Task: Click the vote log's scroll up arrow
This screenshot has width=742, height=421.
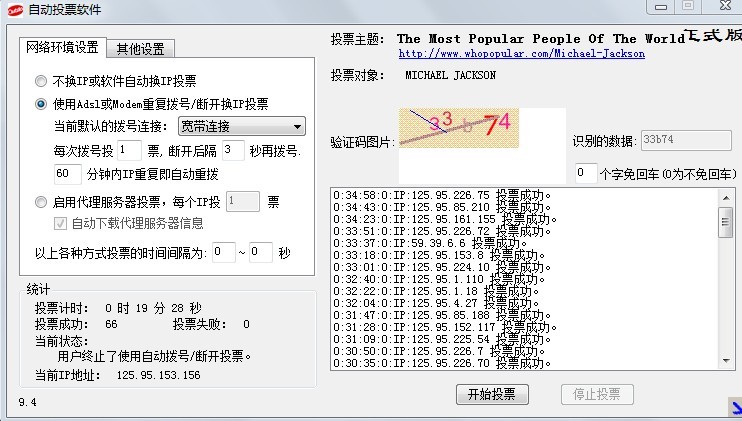Action: tap(725, 194)
